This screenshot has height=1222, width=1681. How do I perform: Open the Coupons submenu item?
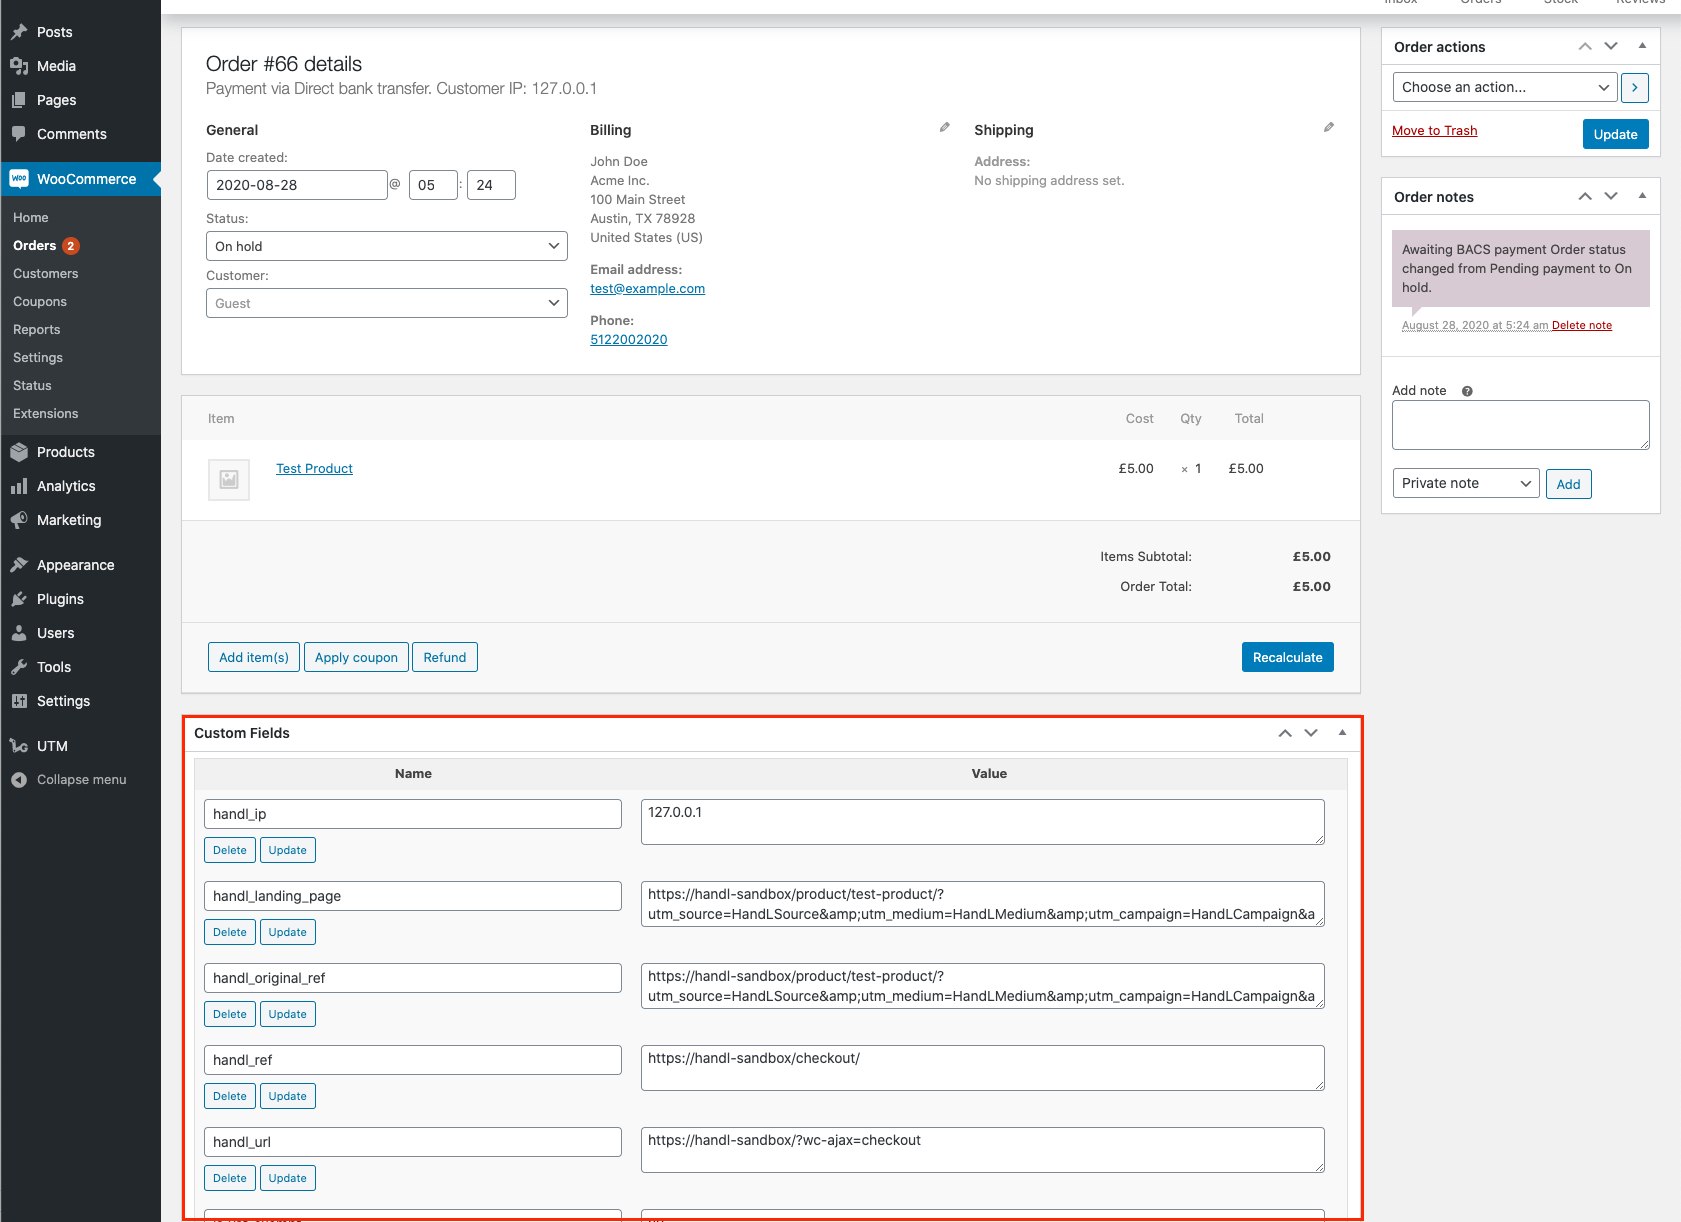pos(40,302)
